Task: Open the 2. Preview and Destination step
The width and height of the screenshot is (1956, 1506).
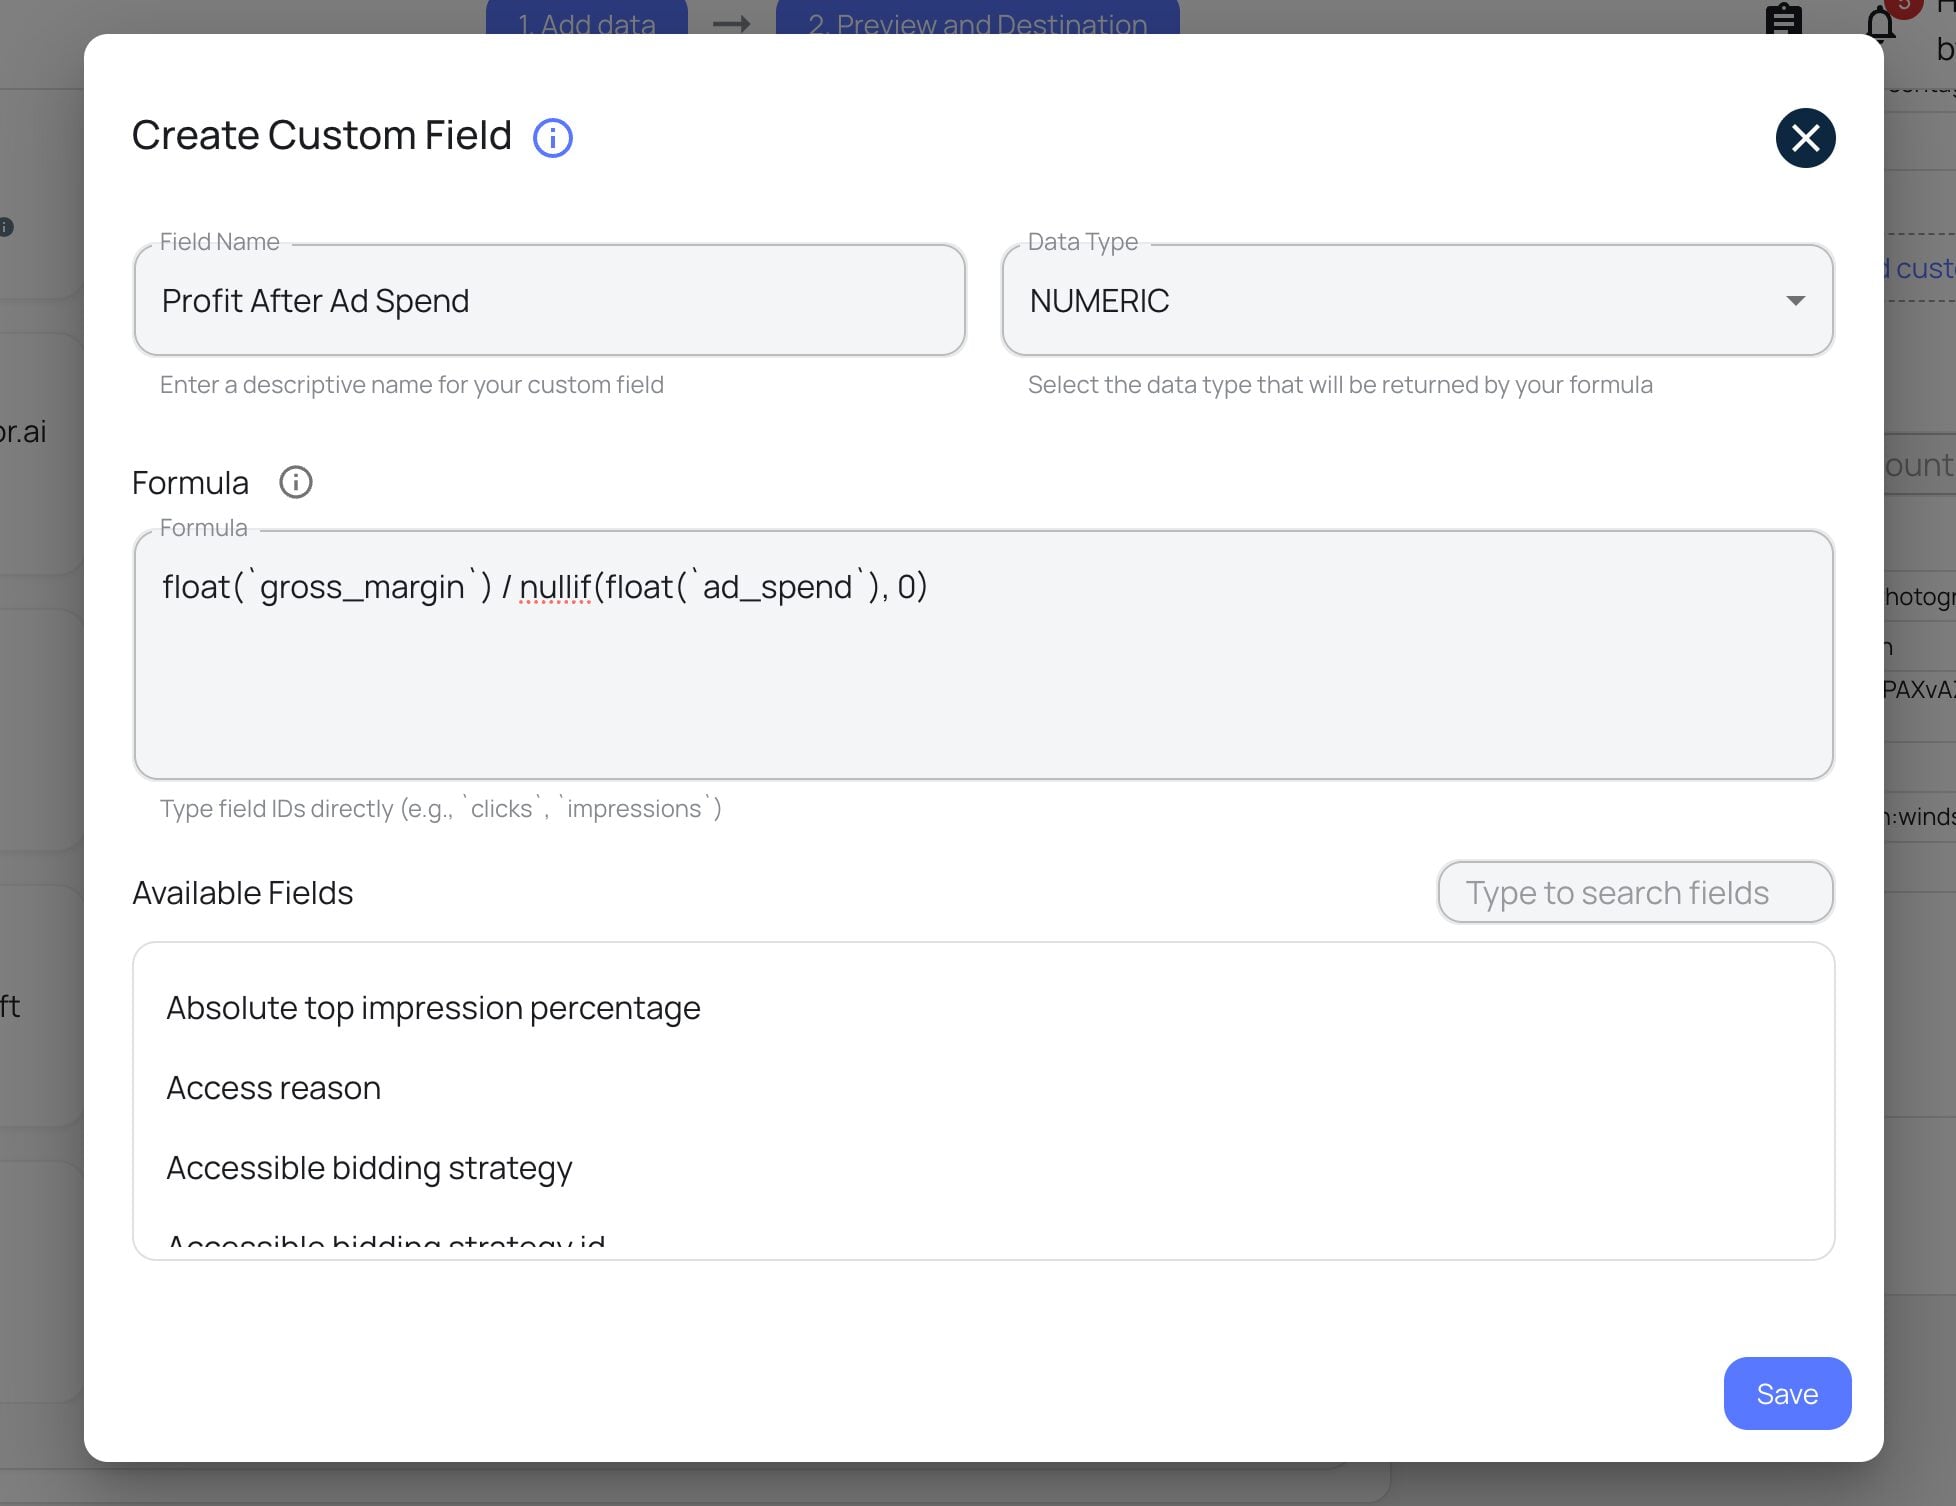Action: [x=978, y=18]
